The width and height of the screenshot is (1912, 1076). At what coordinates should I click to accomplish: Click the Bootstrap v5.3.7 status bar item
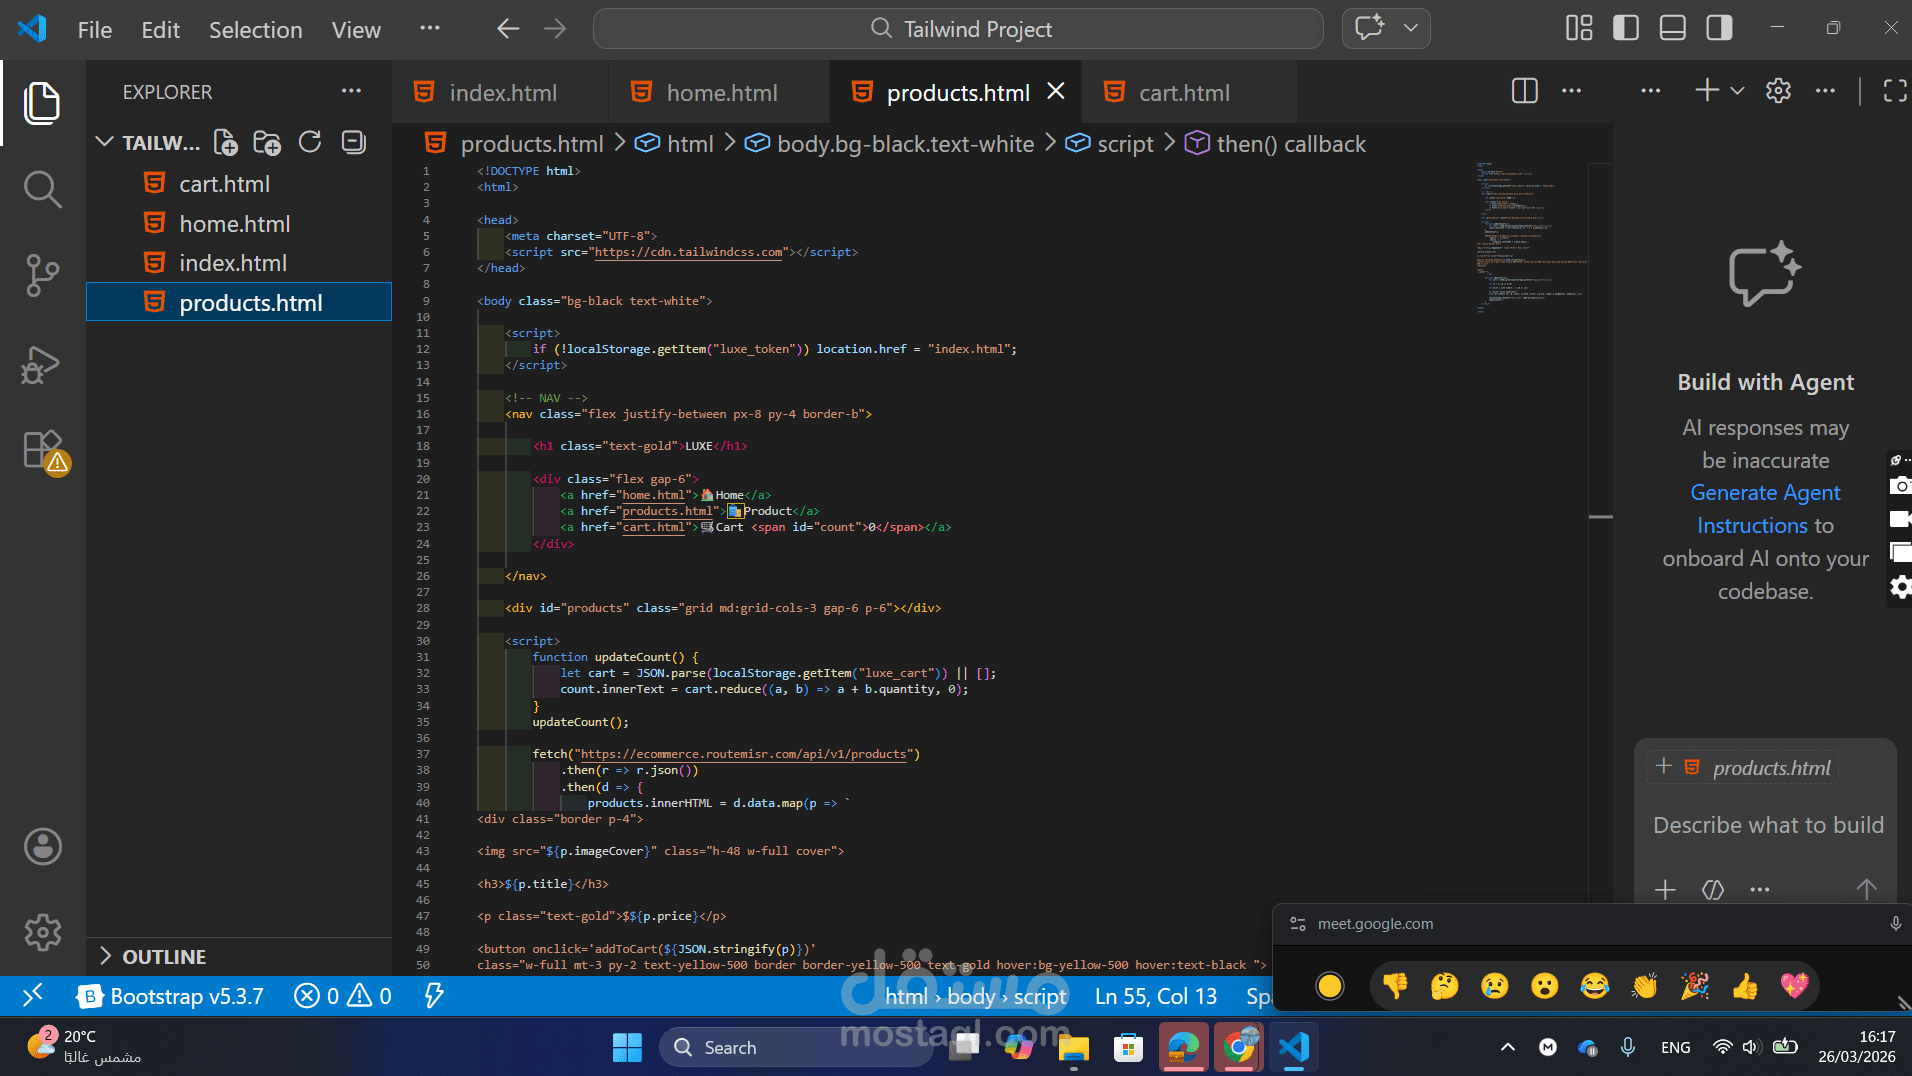[x=171, y=996]
